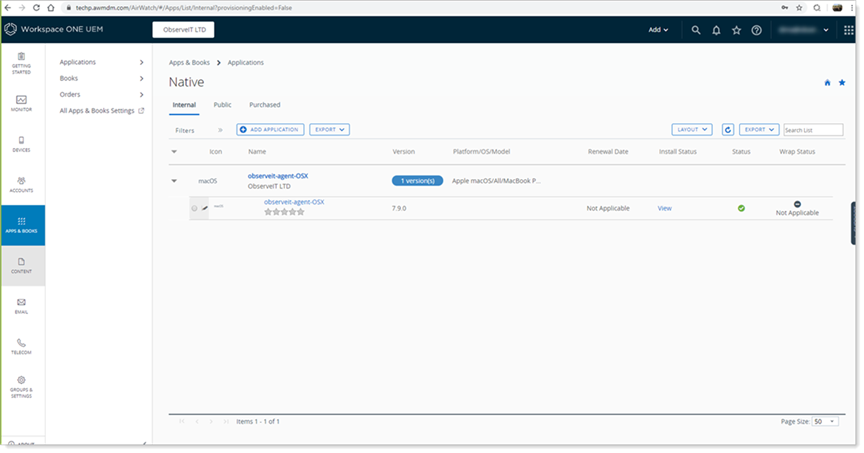This screenshot has width=864, height=453.
Task: Click the Renewal Date column header
Action: (x=608, y=152)
